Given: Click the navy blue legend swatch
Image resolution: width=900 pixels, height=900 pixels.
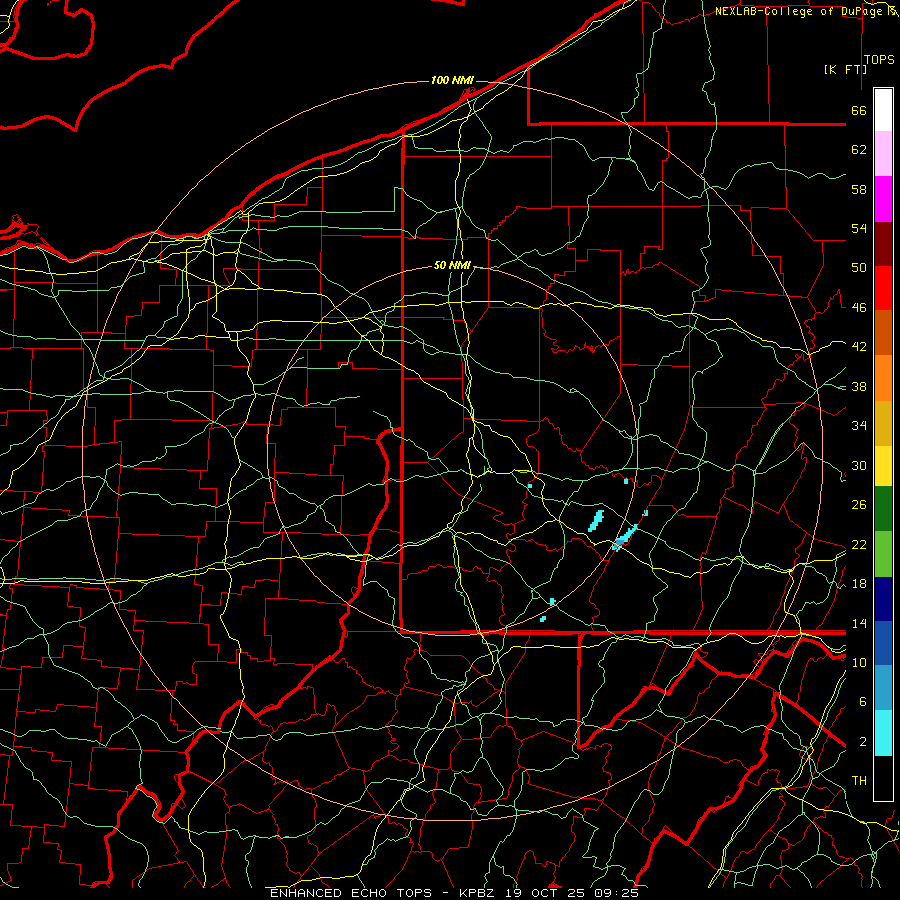Looking at the screenshot, I should (883, 599).
